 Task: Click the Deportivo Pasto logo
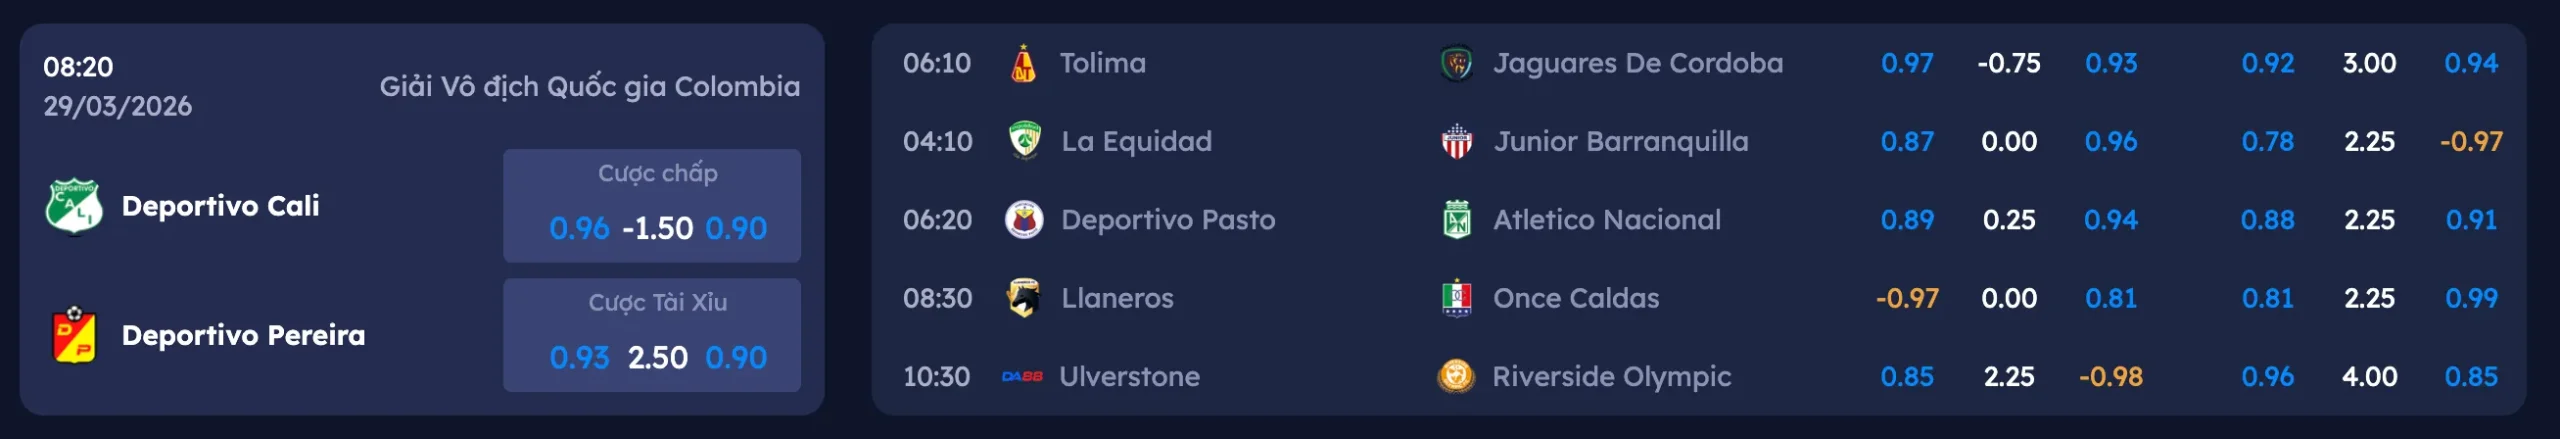click(1023, 220)
